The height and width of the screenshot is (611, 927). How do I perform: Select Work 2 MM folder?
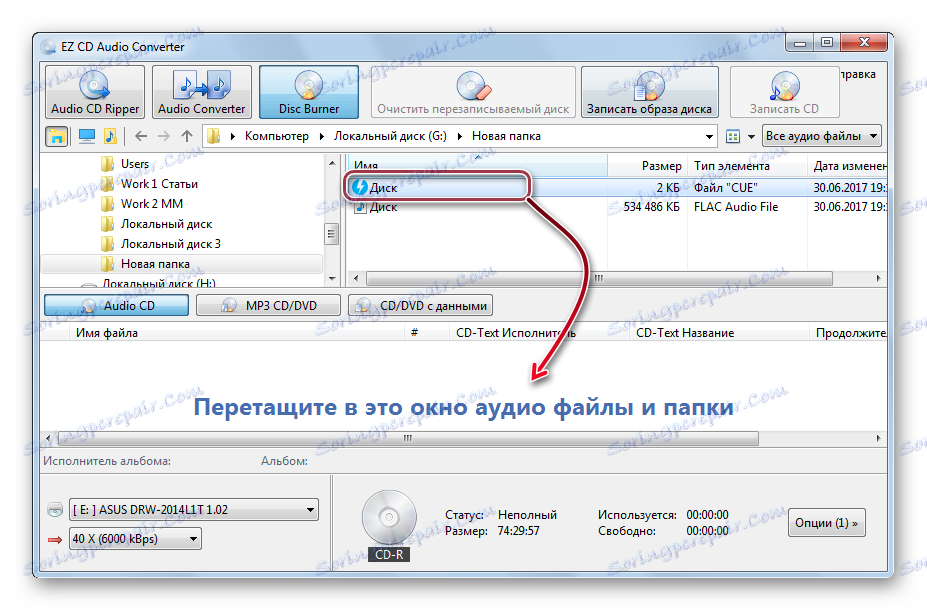tap(152, 204)
